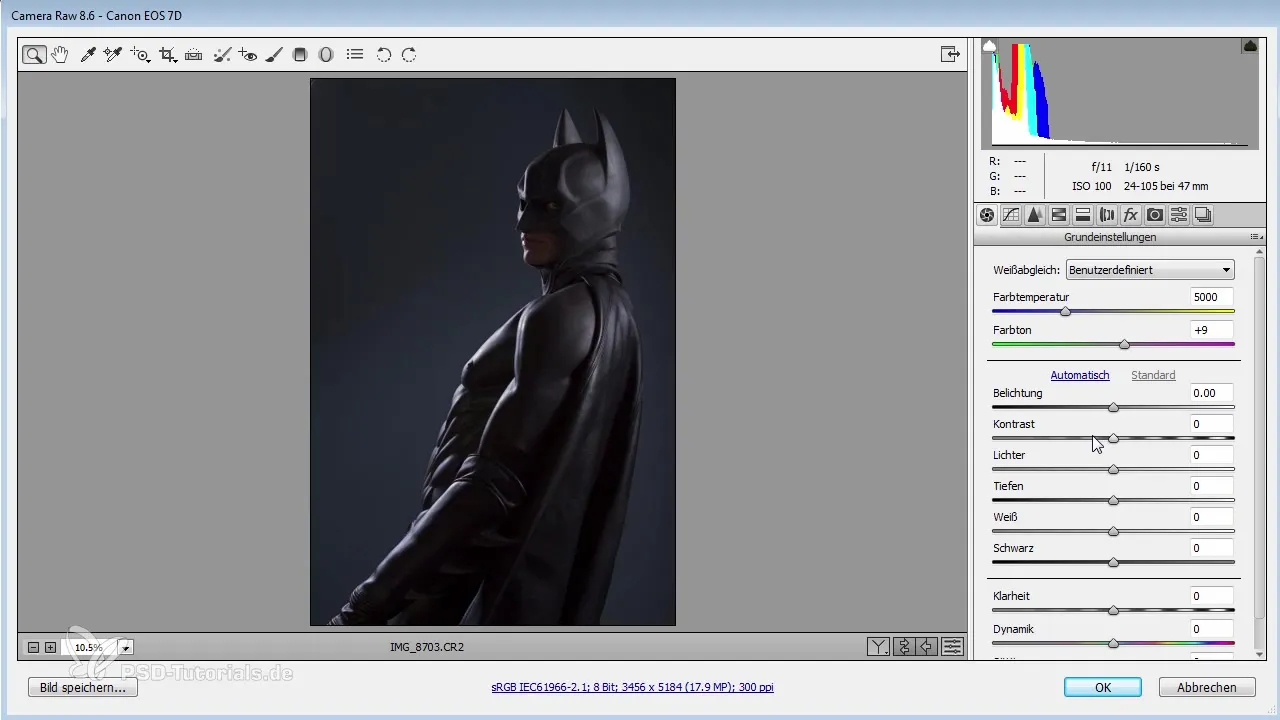1280x720 pixels.
Task: Click the Schwarz value field
Action: point(1211,548)
